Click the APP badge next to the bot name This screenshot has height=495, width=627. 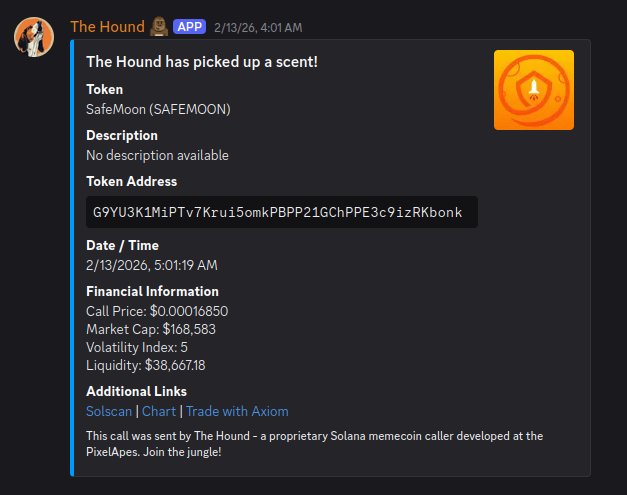(189, 27)
